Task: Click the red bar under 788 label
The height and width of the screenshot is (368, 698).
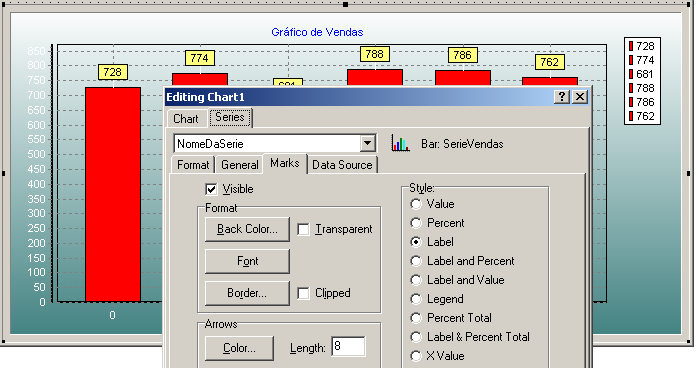Action: [x=375, y=77]
